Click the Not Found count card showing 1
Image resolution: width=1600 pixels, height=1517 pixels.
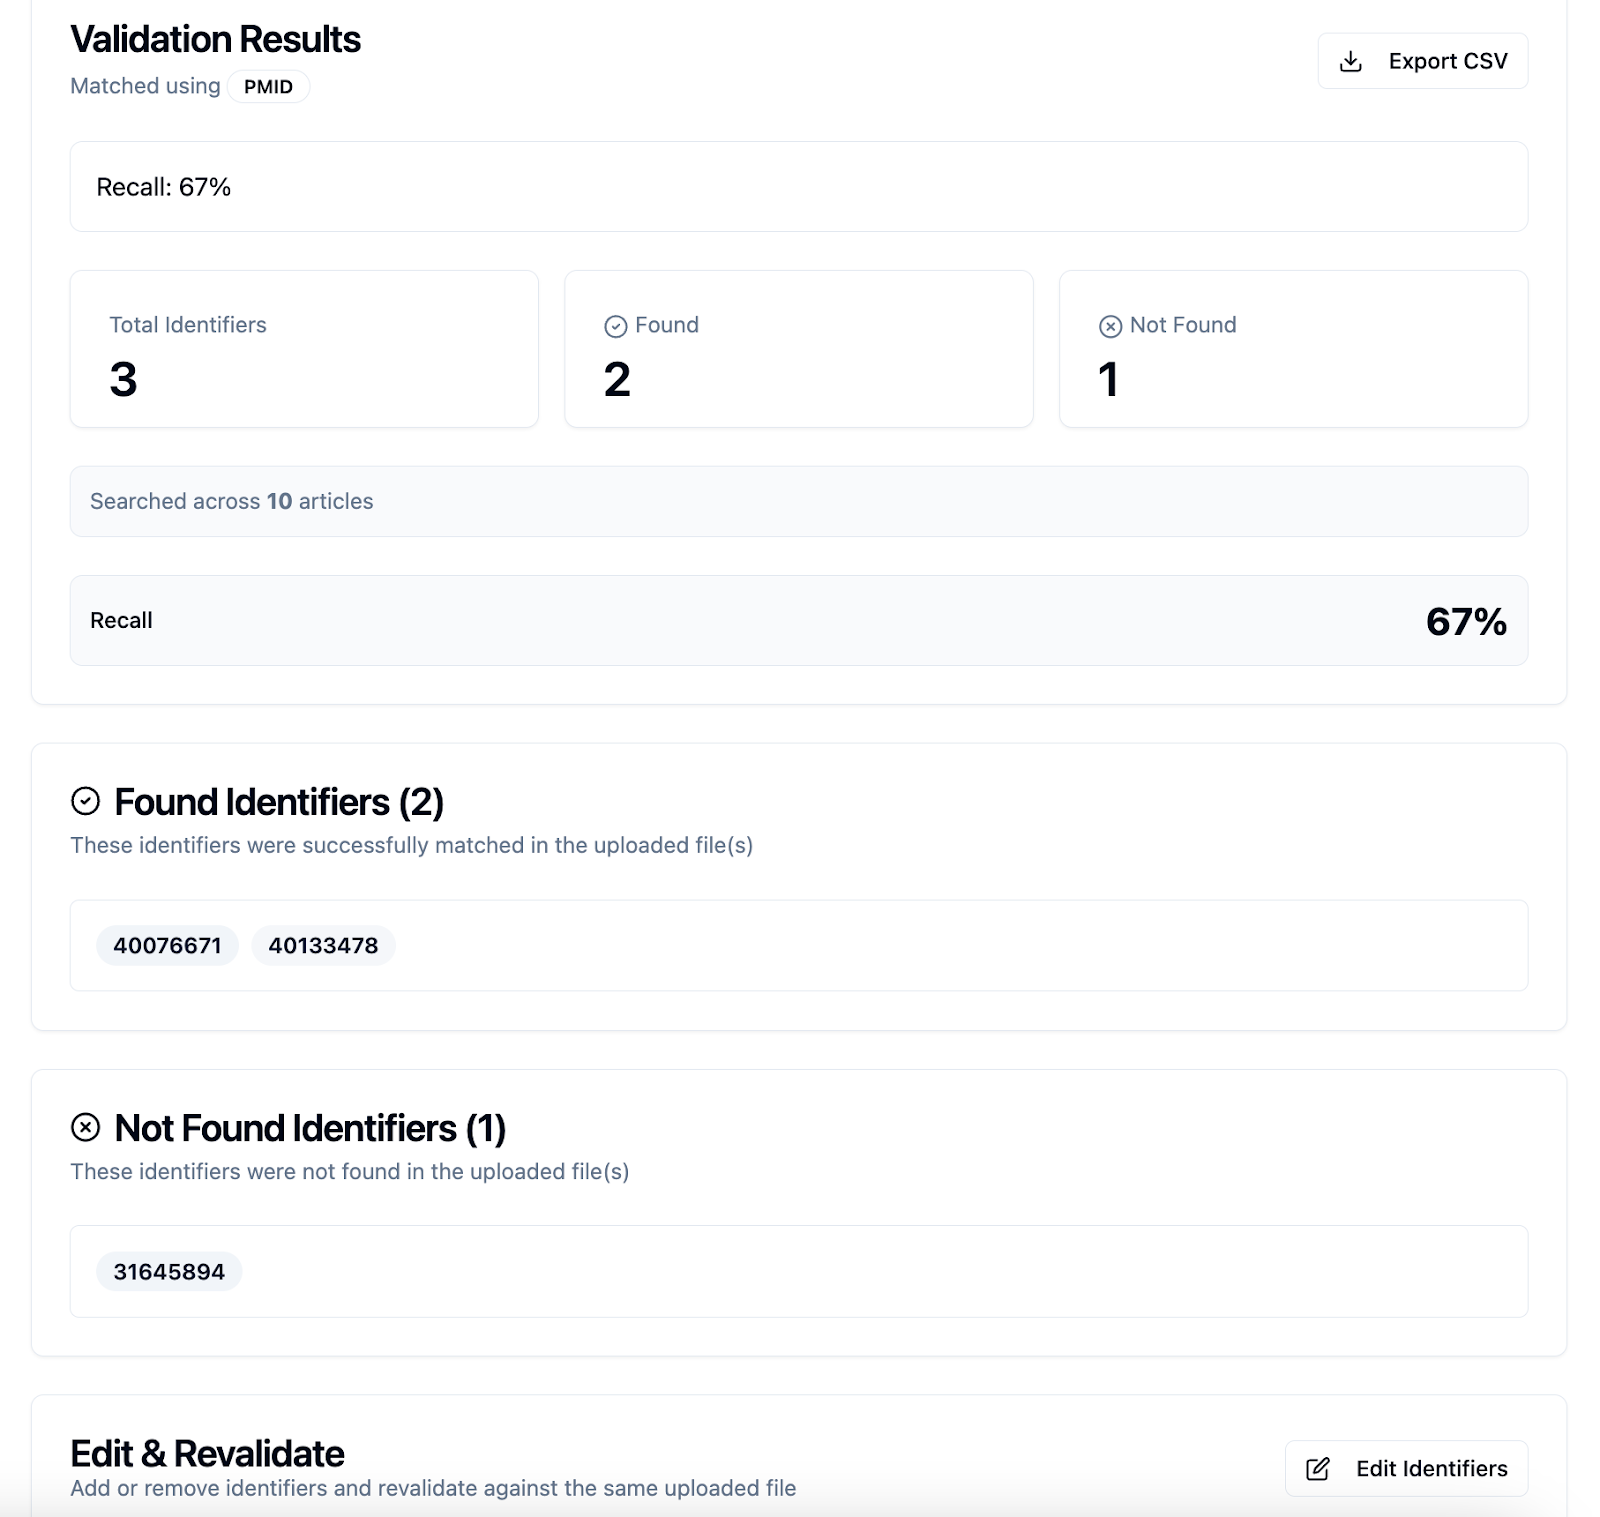click(1293, 349)
